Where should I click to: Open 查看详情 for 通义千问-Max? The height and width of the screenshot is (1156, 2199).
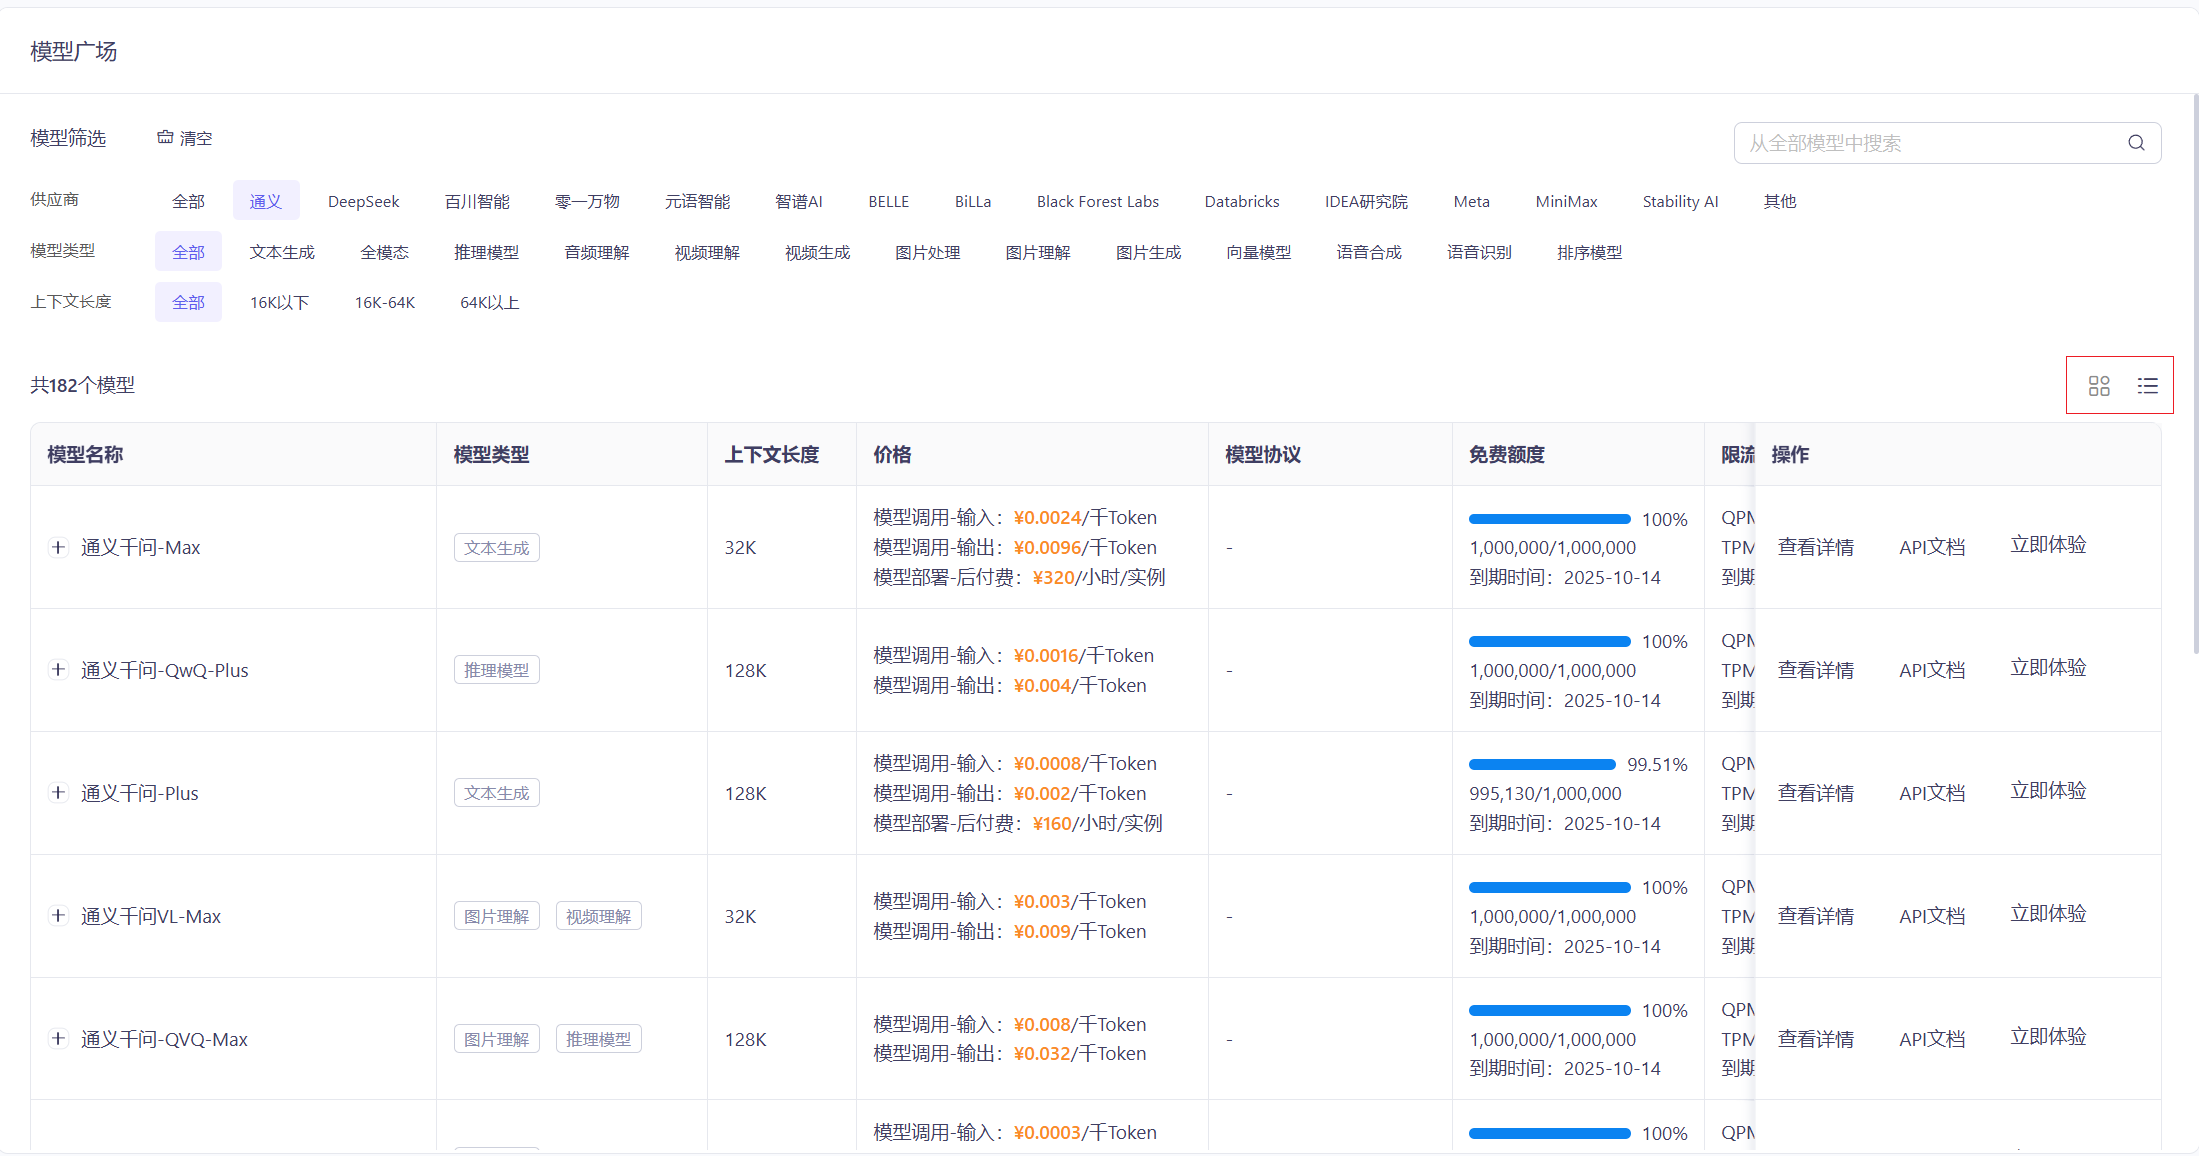[1815, 547]
